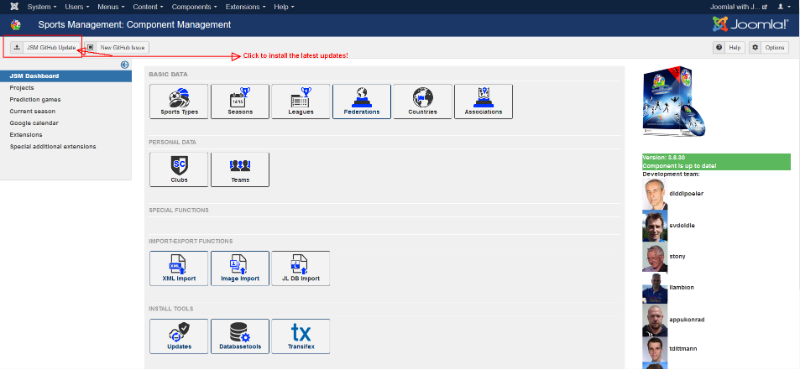Screen dimensions: 800x369
Task: Open the Menus dropdown menu
Action: pos(111,7)
